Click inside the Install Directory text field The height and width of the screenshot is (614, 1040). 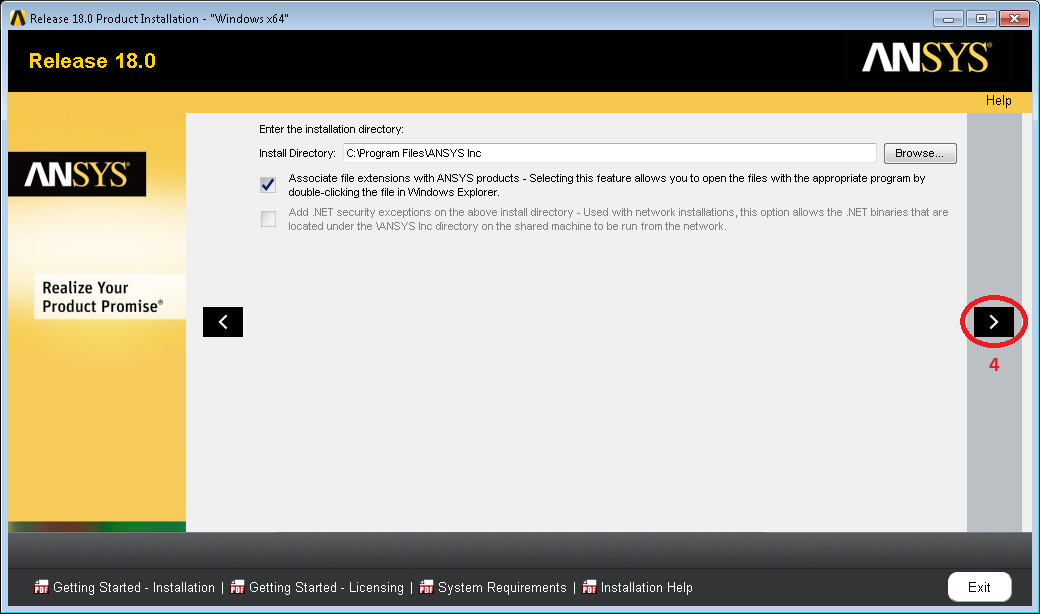pyautogui.click(x=610, y=152)
